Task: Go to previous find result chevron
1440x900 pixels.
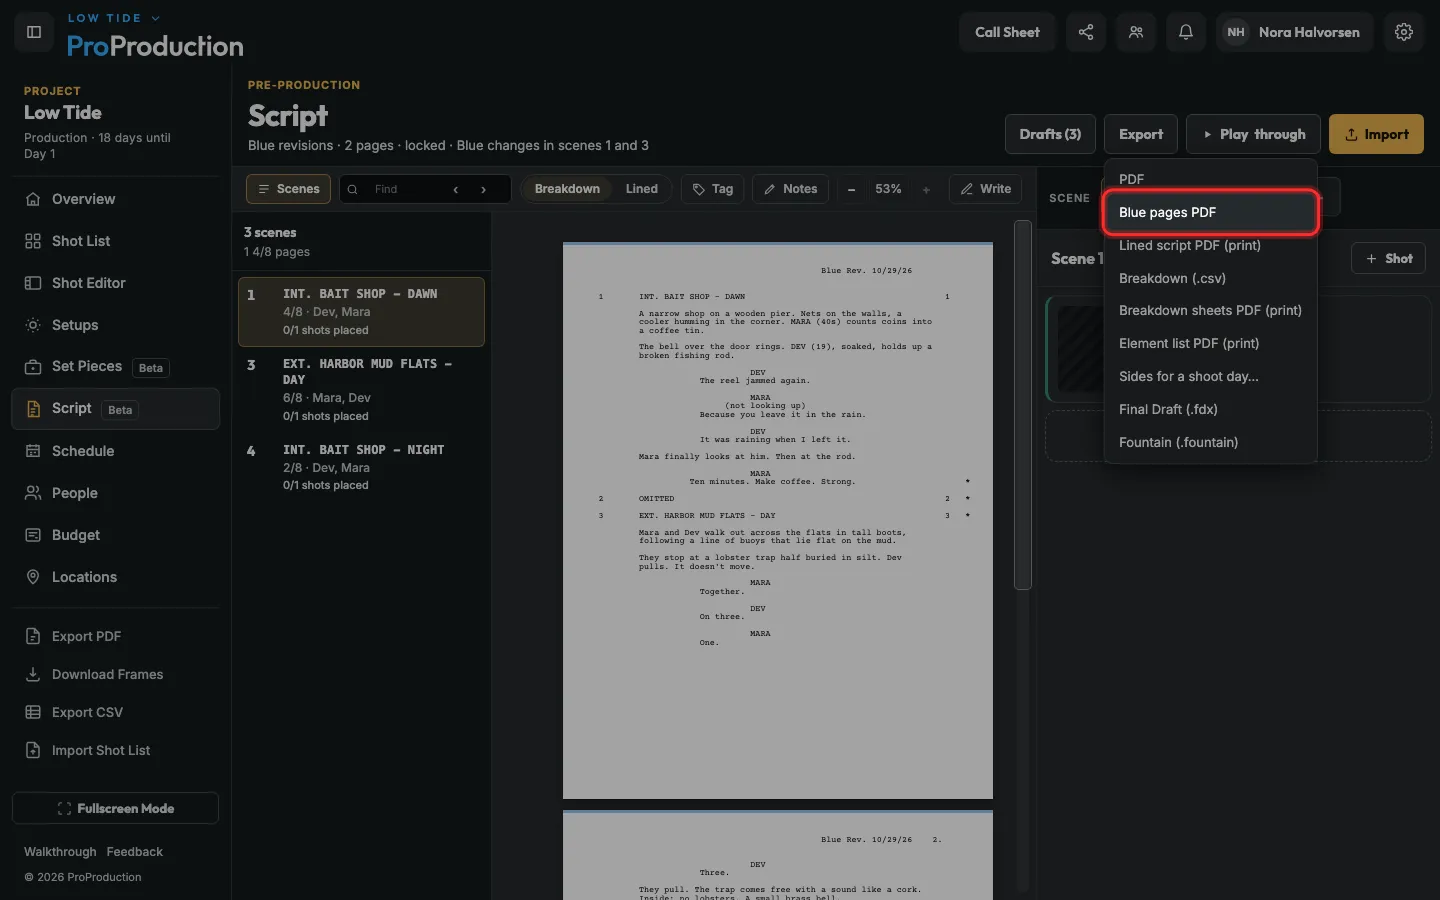Action: 456,189
